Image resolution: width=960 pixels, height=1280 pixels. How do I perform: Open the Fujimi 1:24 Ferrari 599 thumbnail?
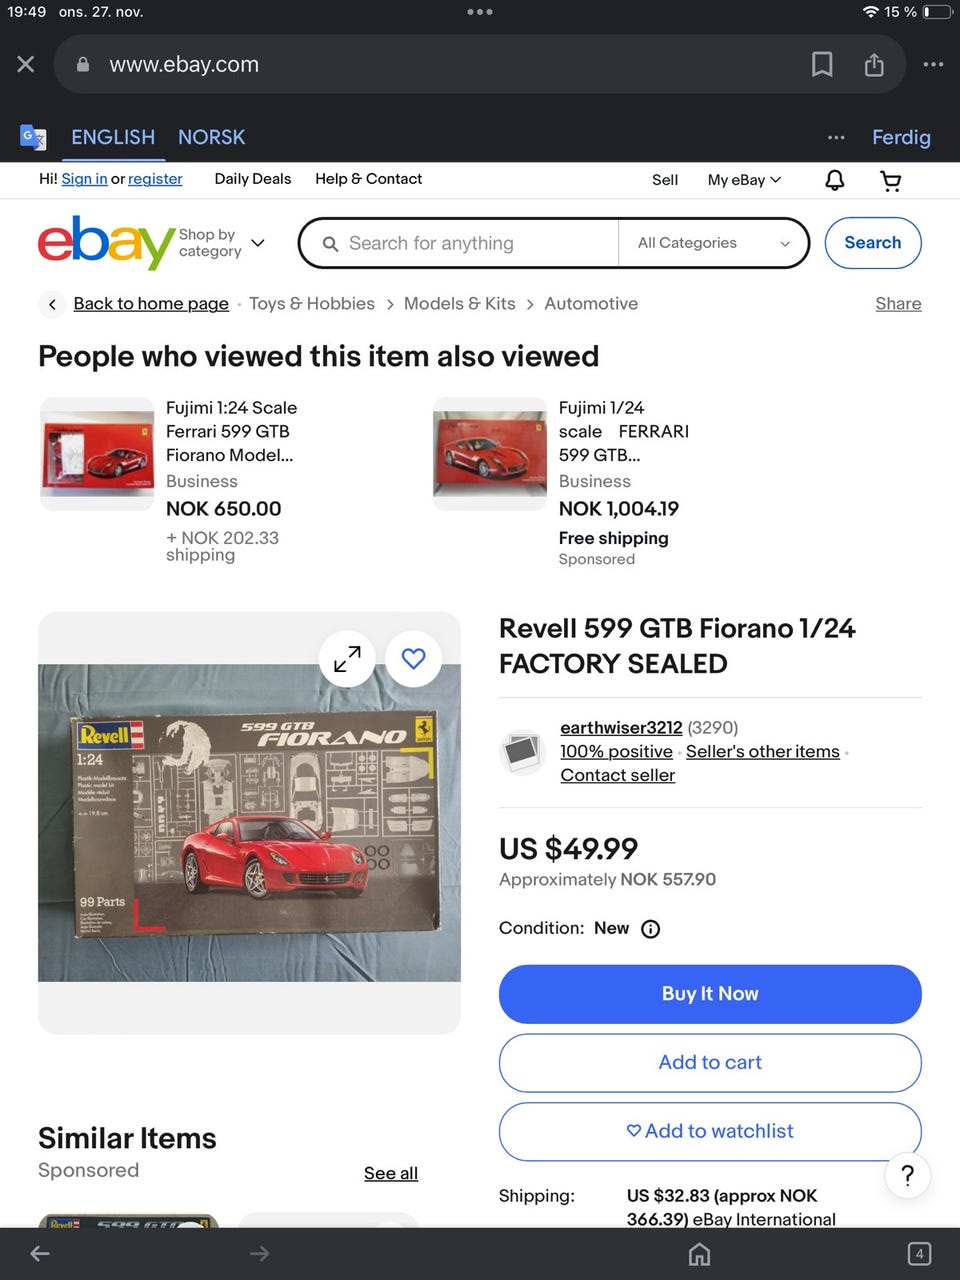pyautogui.click(x=96, y=454)
